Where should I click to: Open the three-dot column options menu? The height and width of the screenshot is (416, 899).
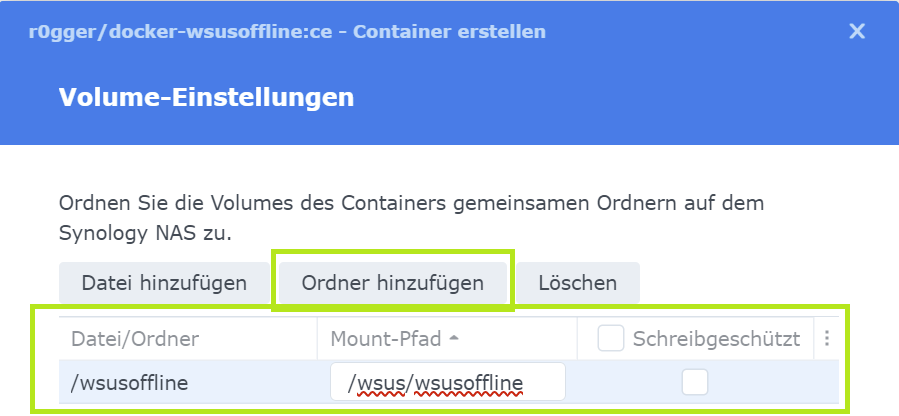(827, 339)
